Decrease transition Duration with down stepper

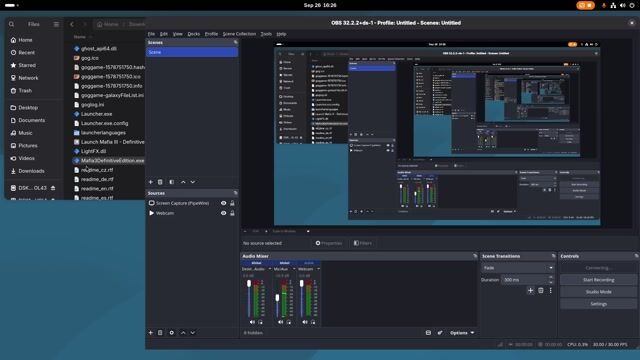(551, 282)
